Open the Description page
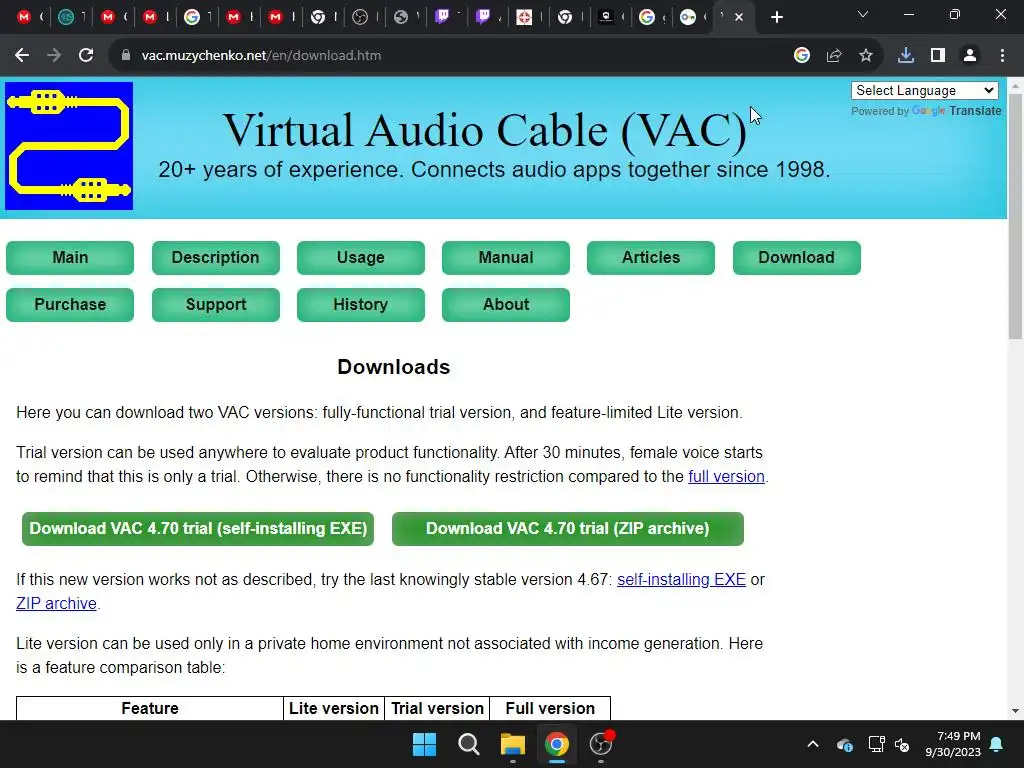 (216, 257)
